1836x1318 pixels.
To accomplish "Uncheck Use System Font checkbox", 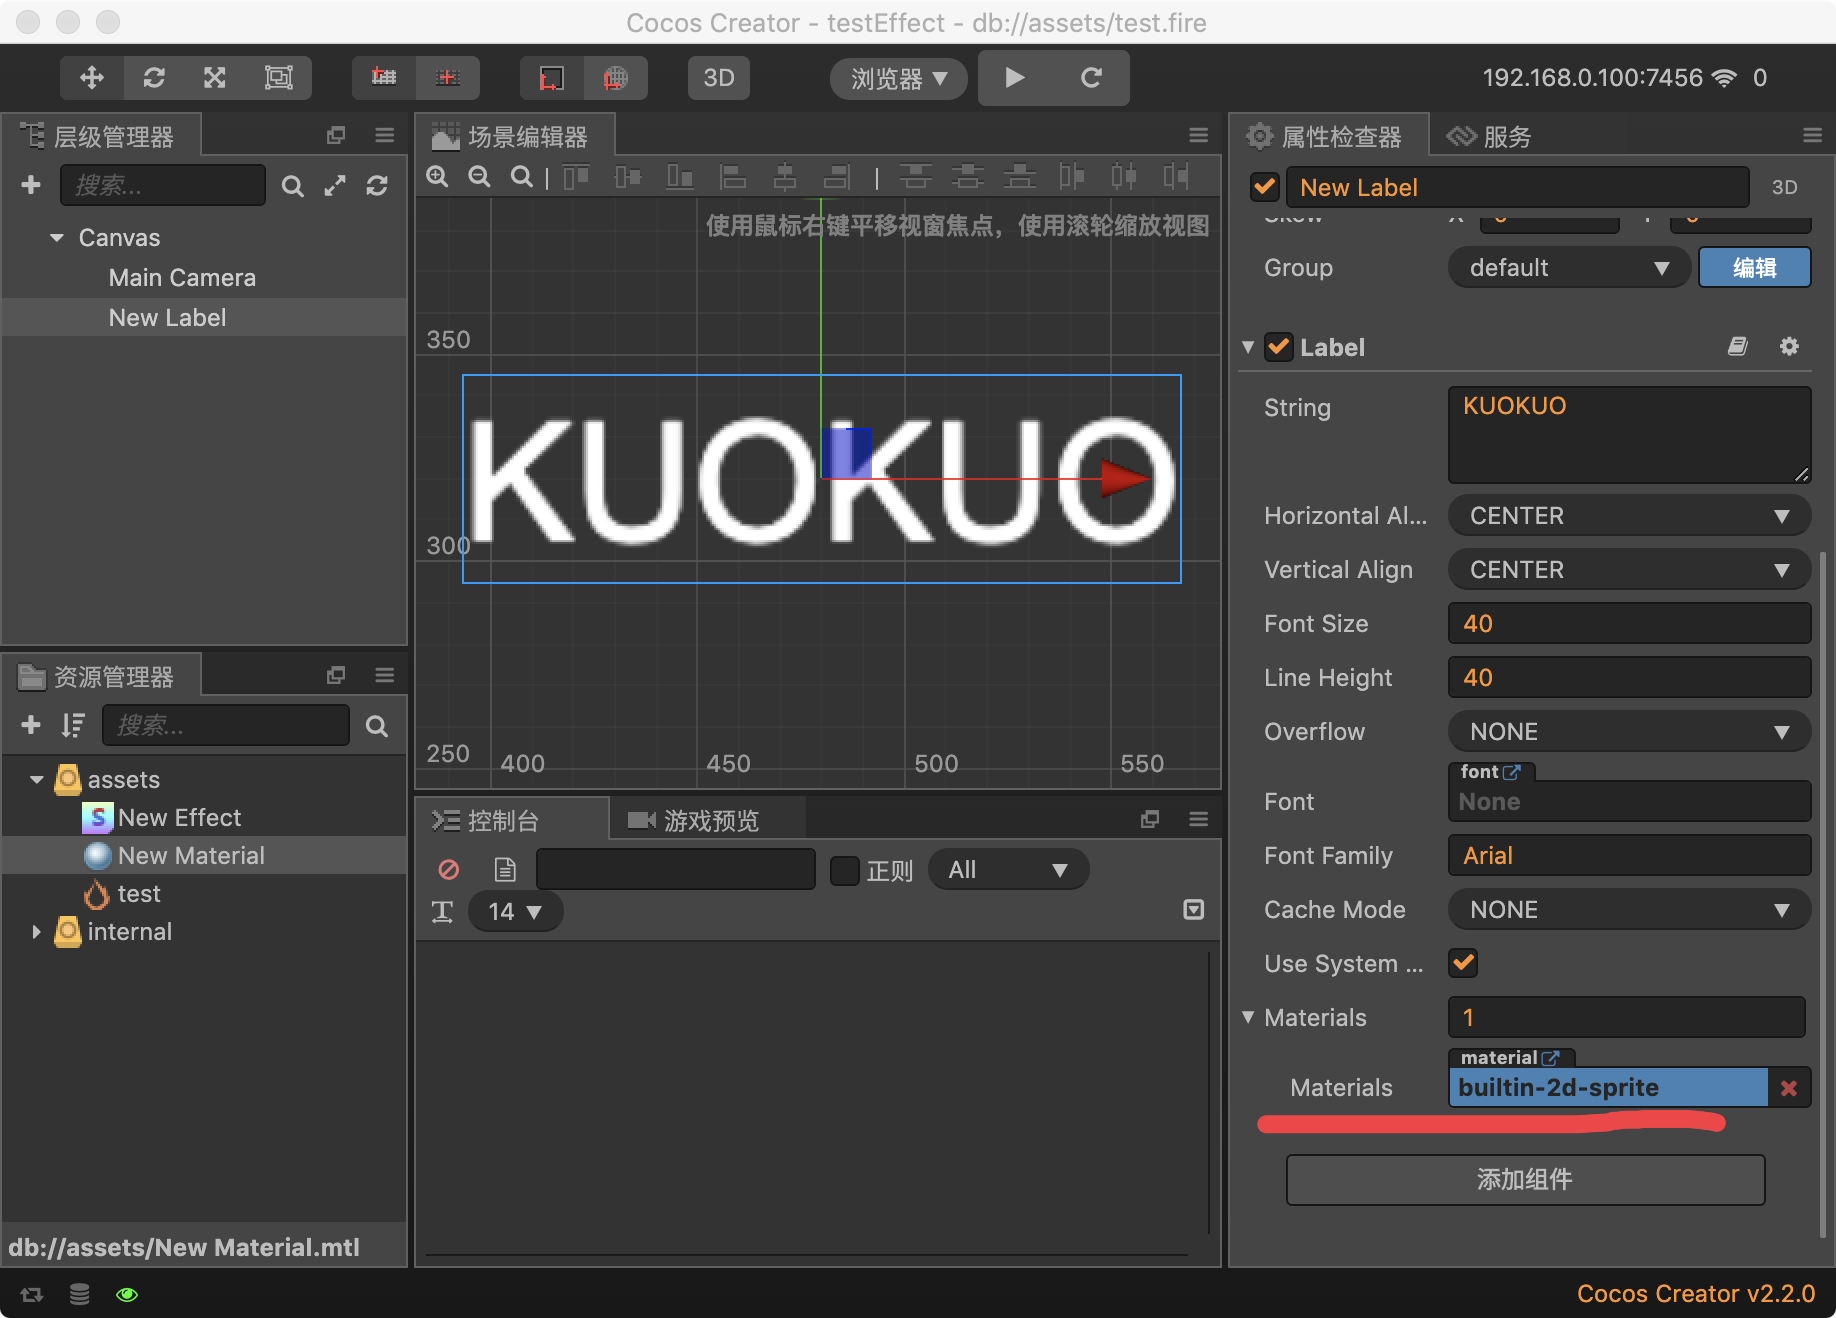I will (1463, 963).
